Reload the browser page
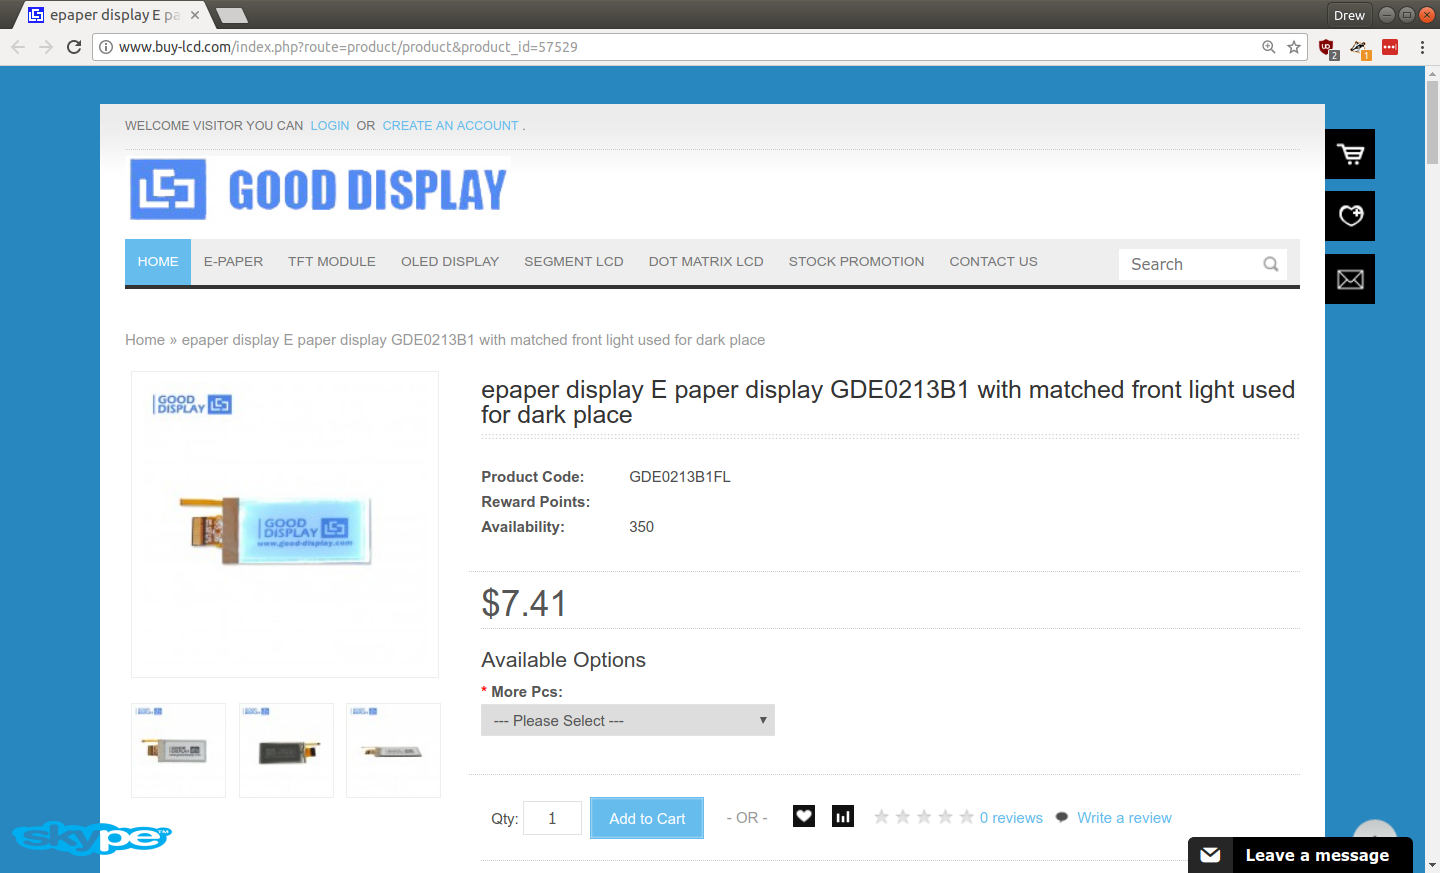The image size is (1440, 873). click(x=74, y=47)
